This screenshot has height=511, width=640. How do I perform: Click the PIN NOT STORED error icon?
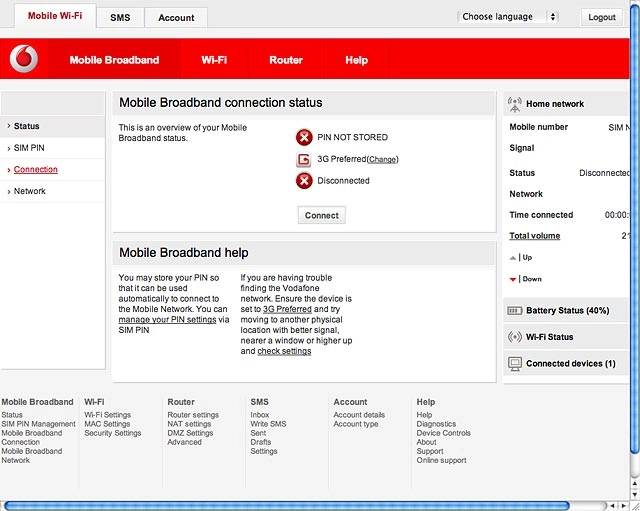(x=304, y=138)
